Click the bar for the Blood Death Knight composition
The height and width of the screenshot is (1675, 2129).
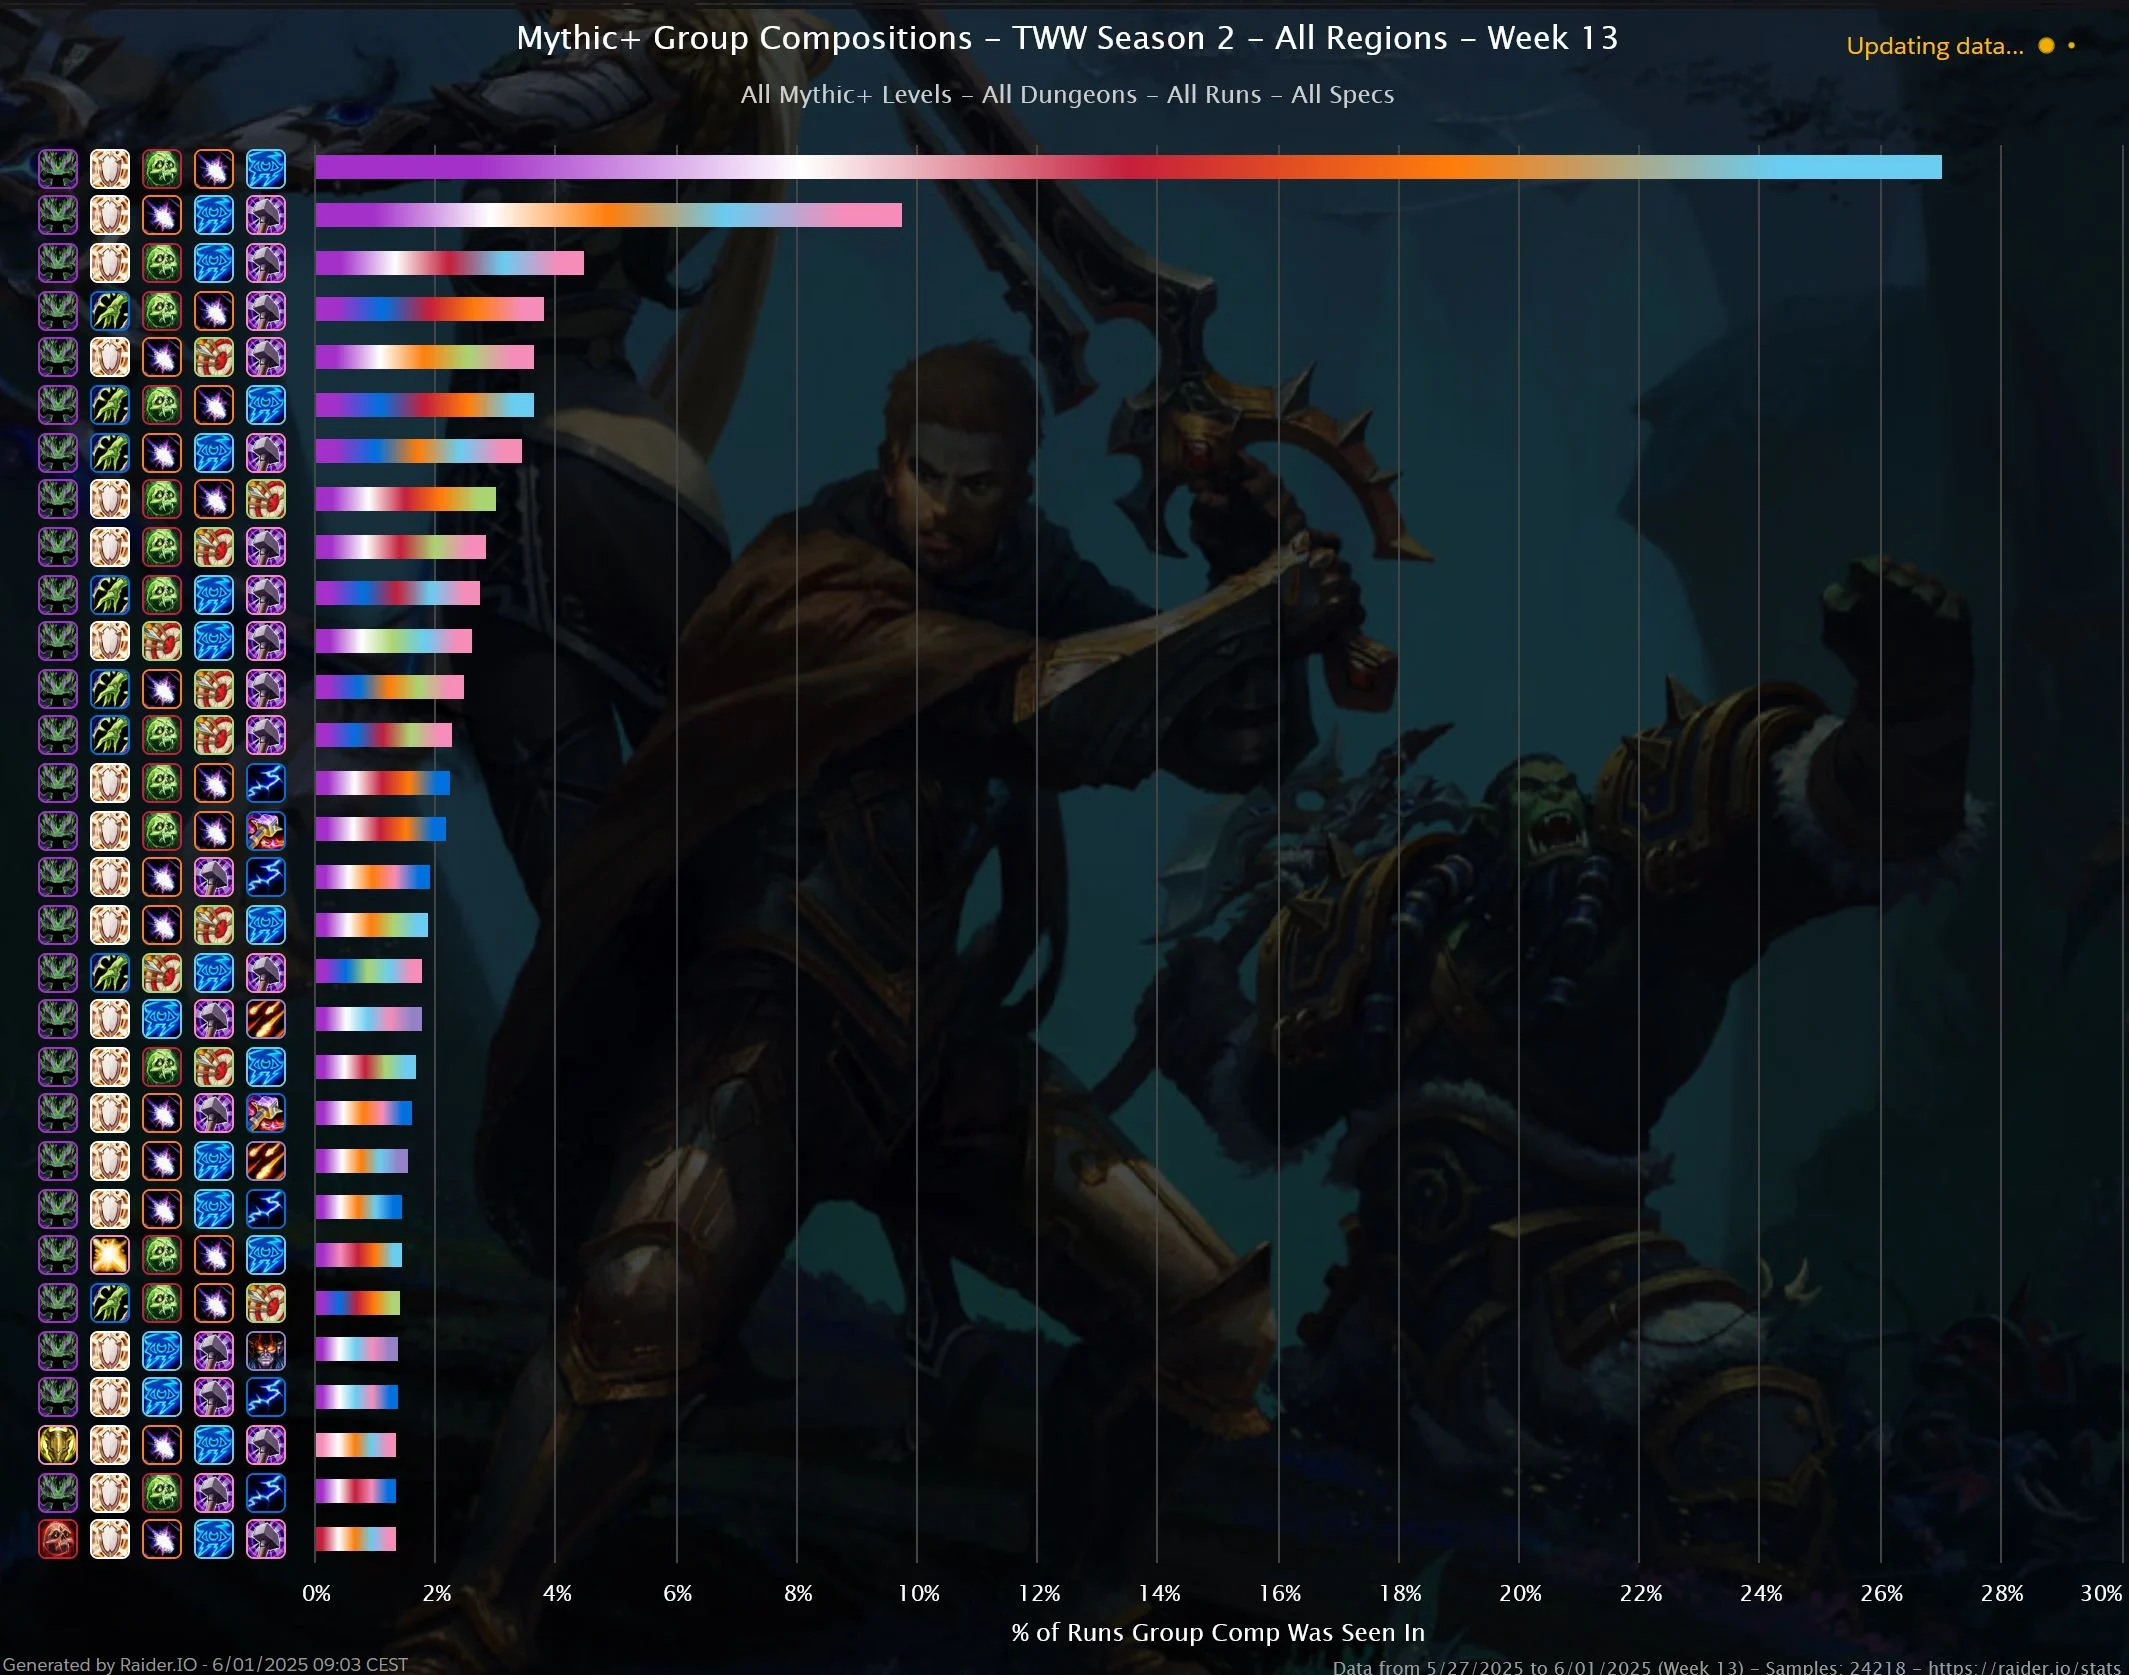355,1539
